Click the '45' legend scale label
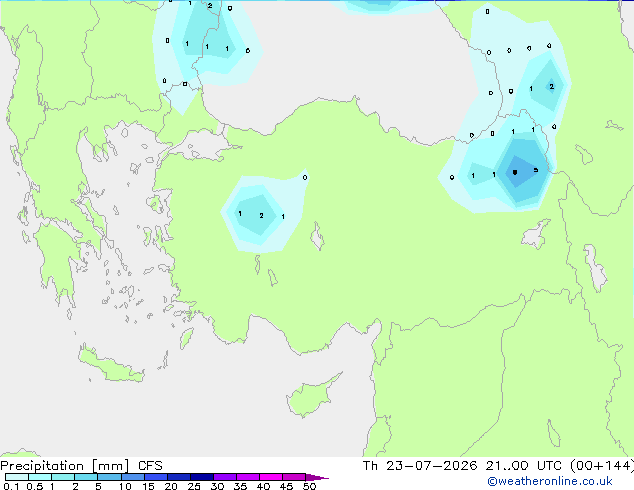634x490 pixels. [286, 486]
